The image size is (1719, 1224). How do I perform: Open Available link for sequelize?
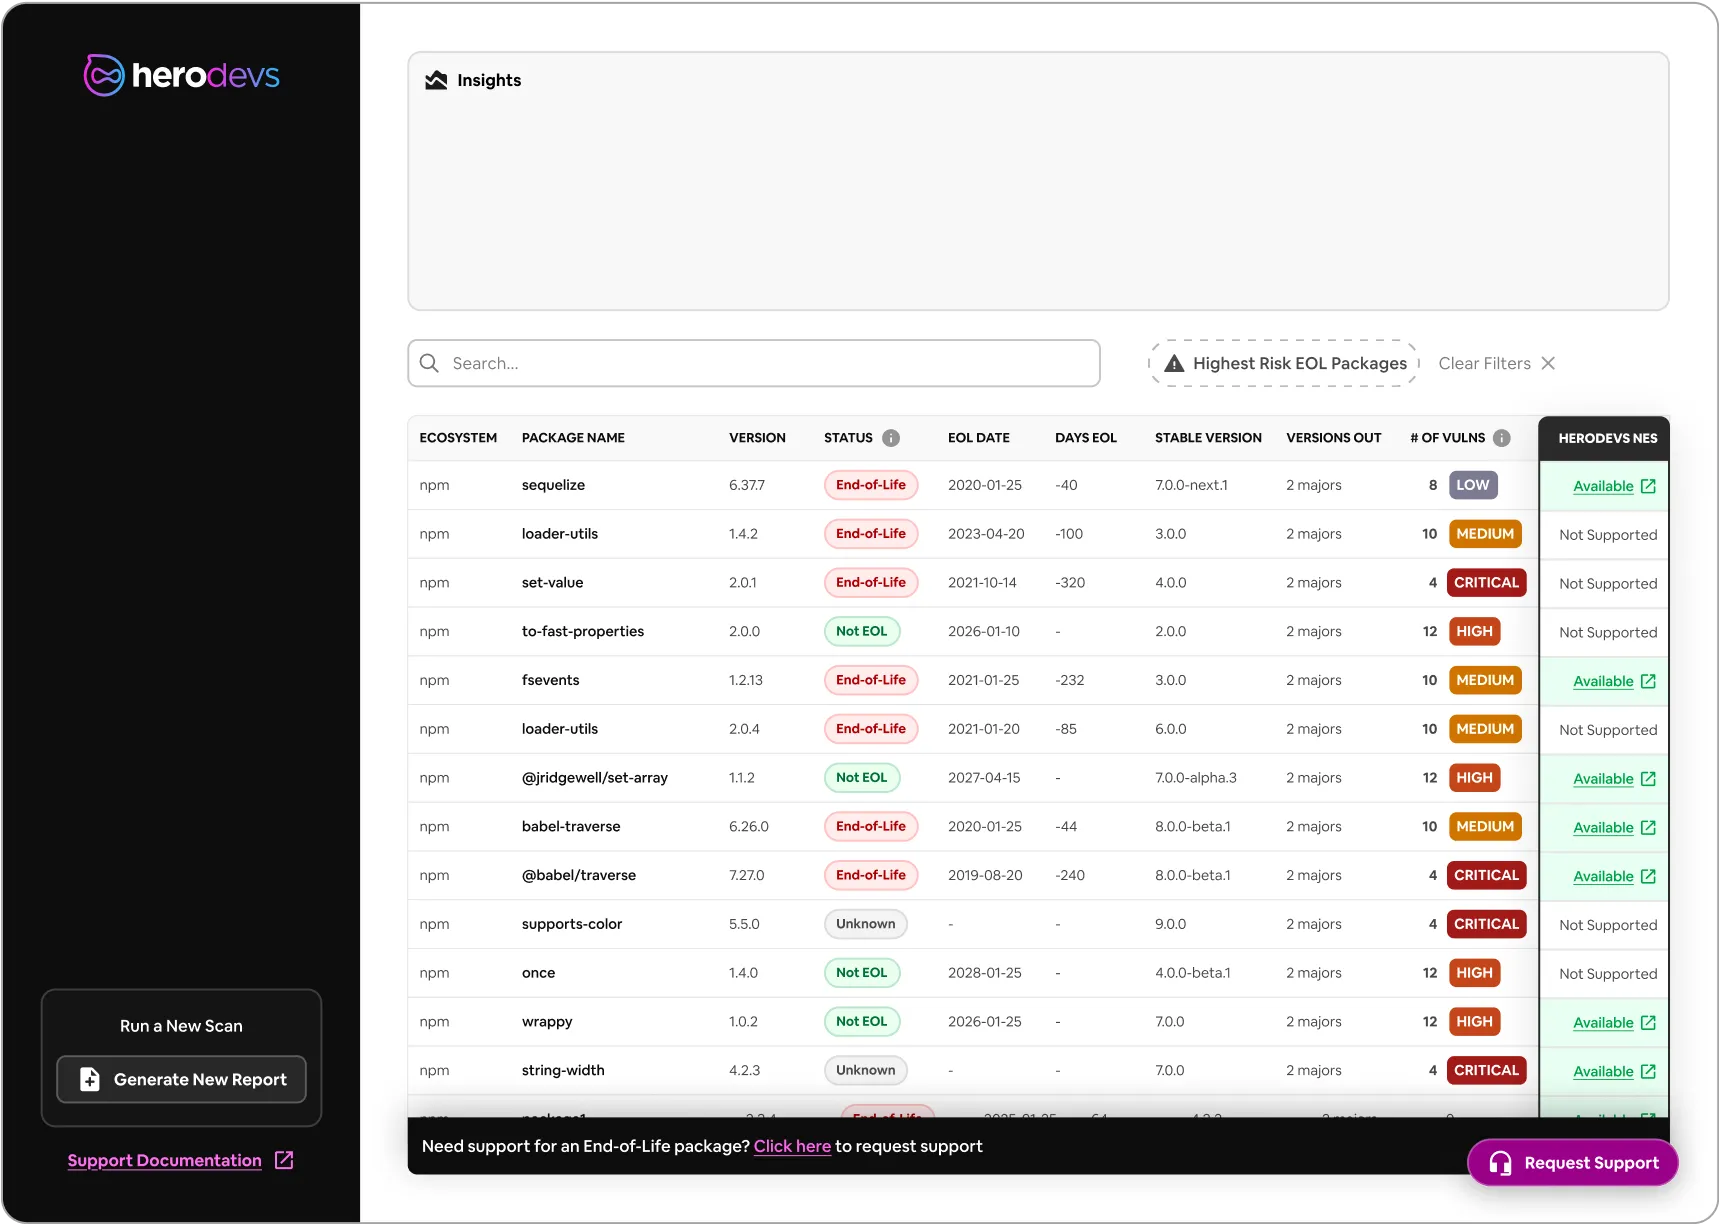click(1603, 486)
